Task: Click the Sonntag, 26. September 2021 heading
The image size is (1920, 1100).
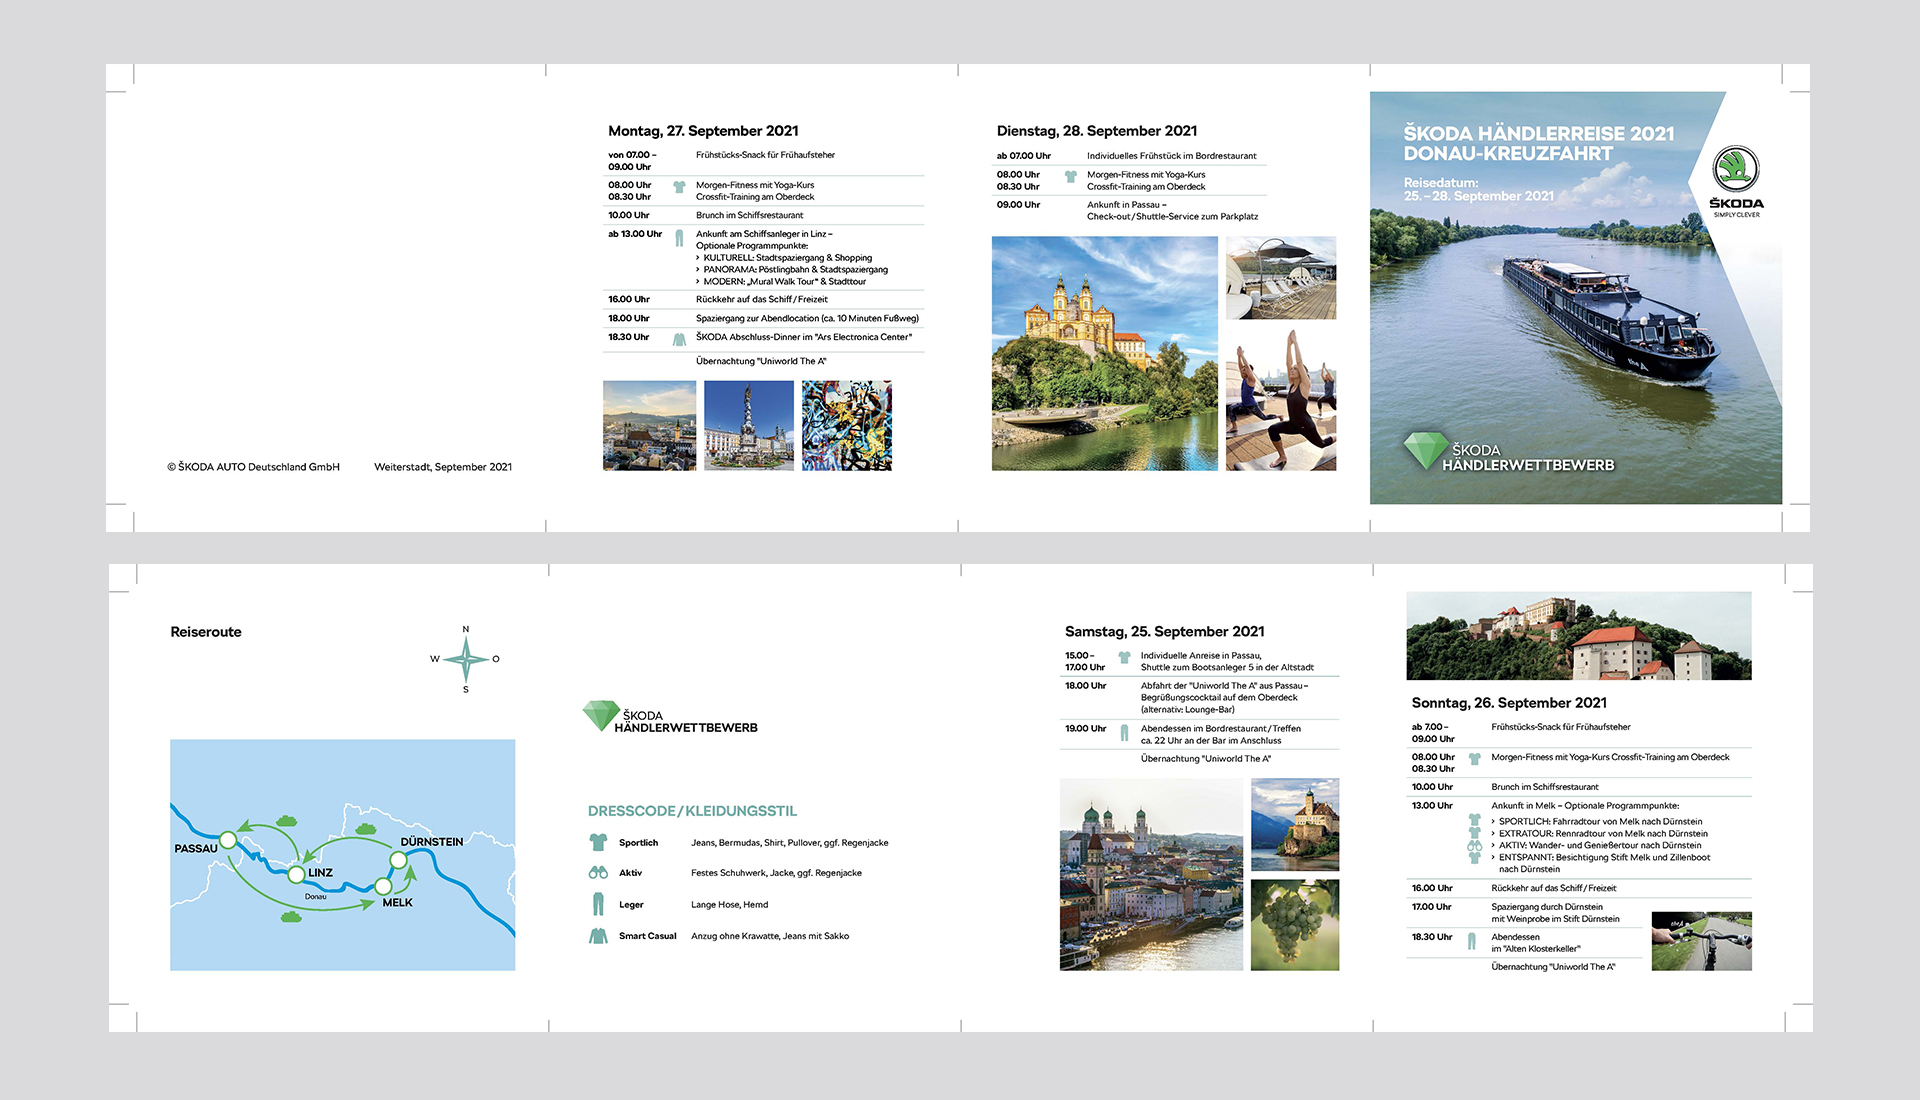Action: tap(1509, 703)
